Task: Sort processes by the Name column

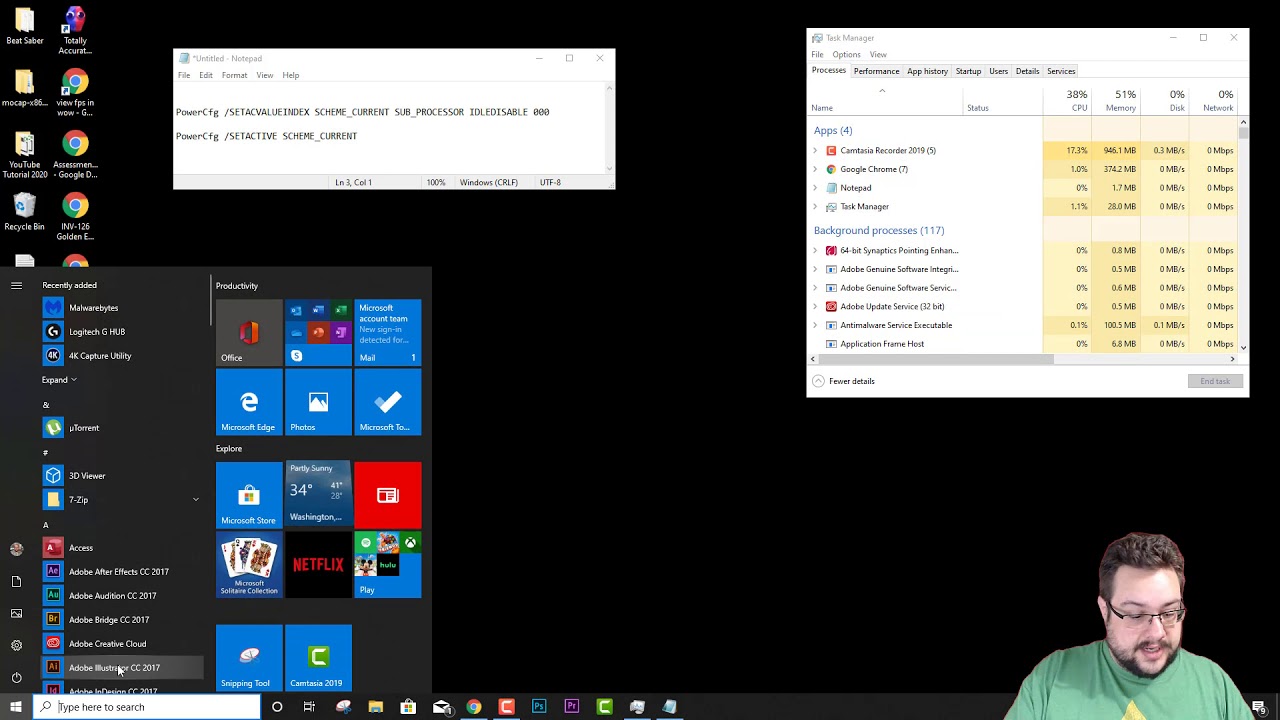Action: [885, 101]
